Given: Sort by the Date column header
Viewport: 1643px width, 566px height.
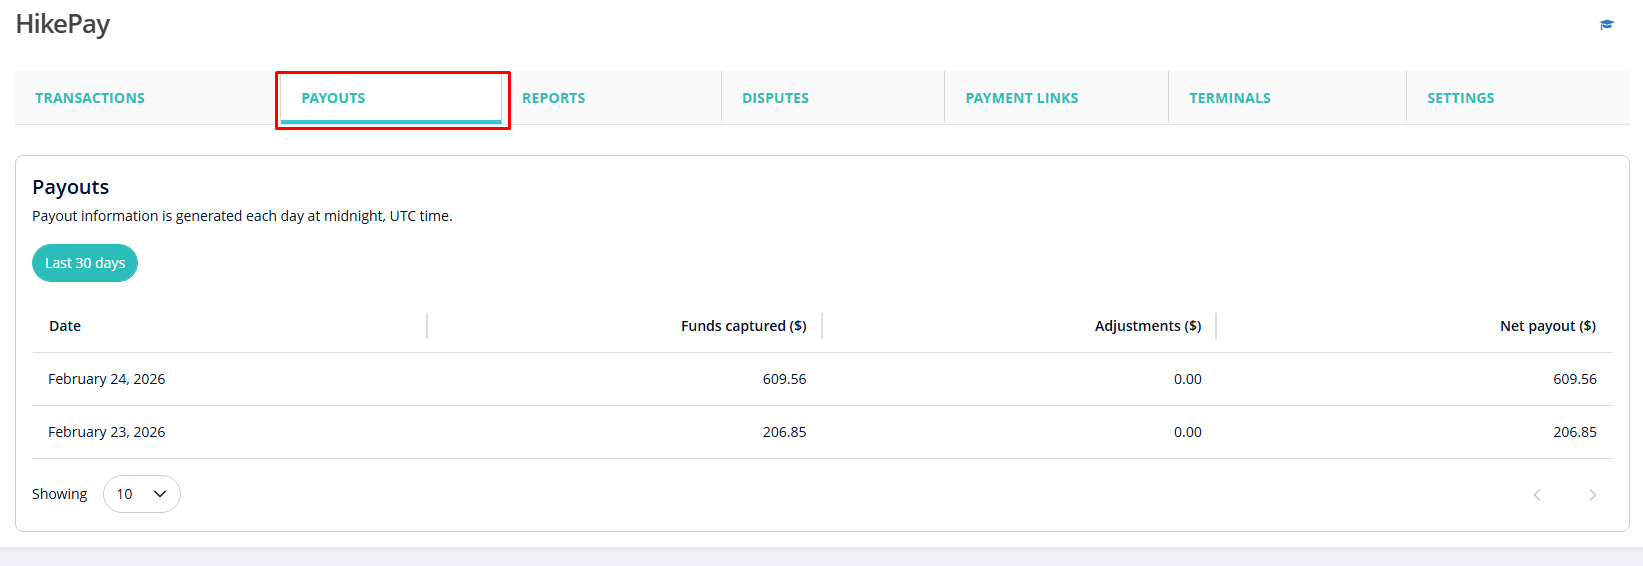Looking at the screenshot, I should point(65,326).
